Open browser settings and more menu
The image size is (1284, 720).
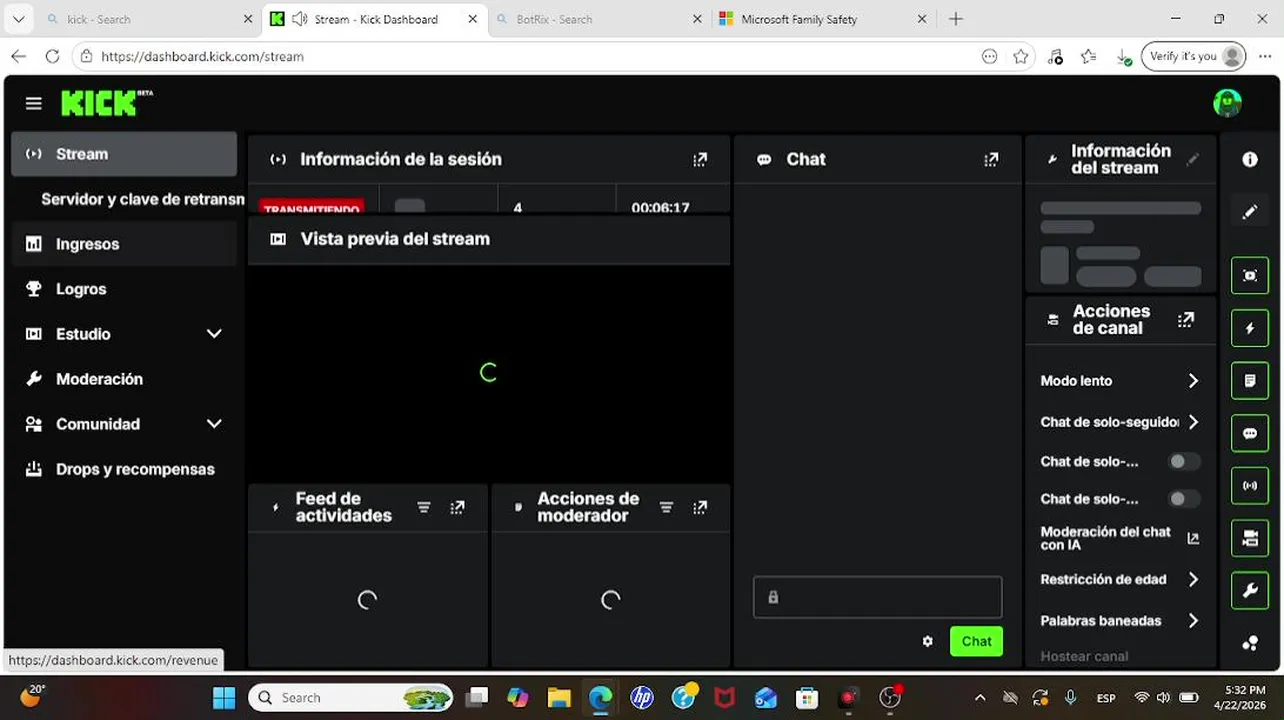pos(1265,57)
